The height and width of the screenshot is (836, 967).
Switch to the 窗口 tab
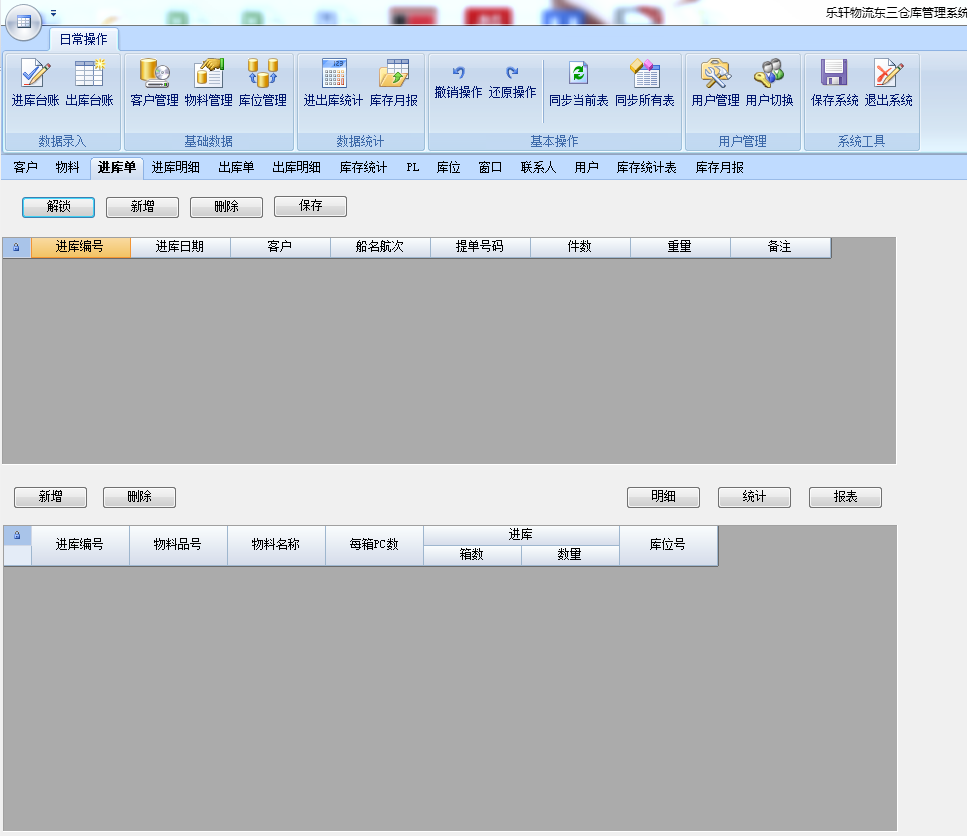click(490, 168)
